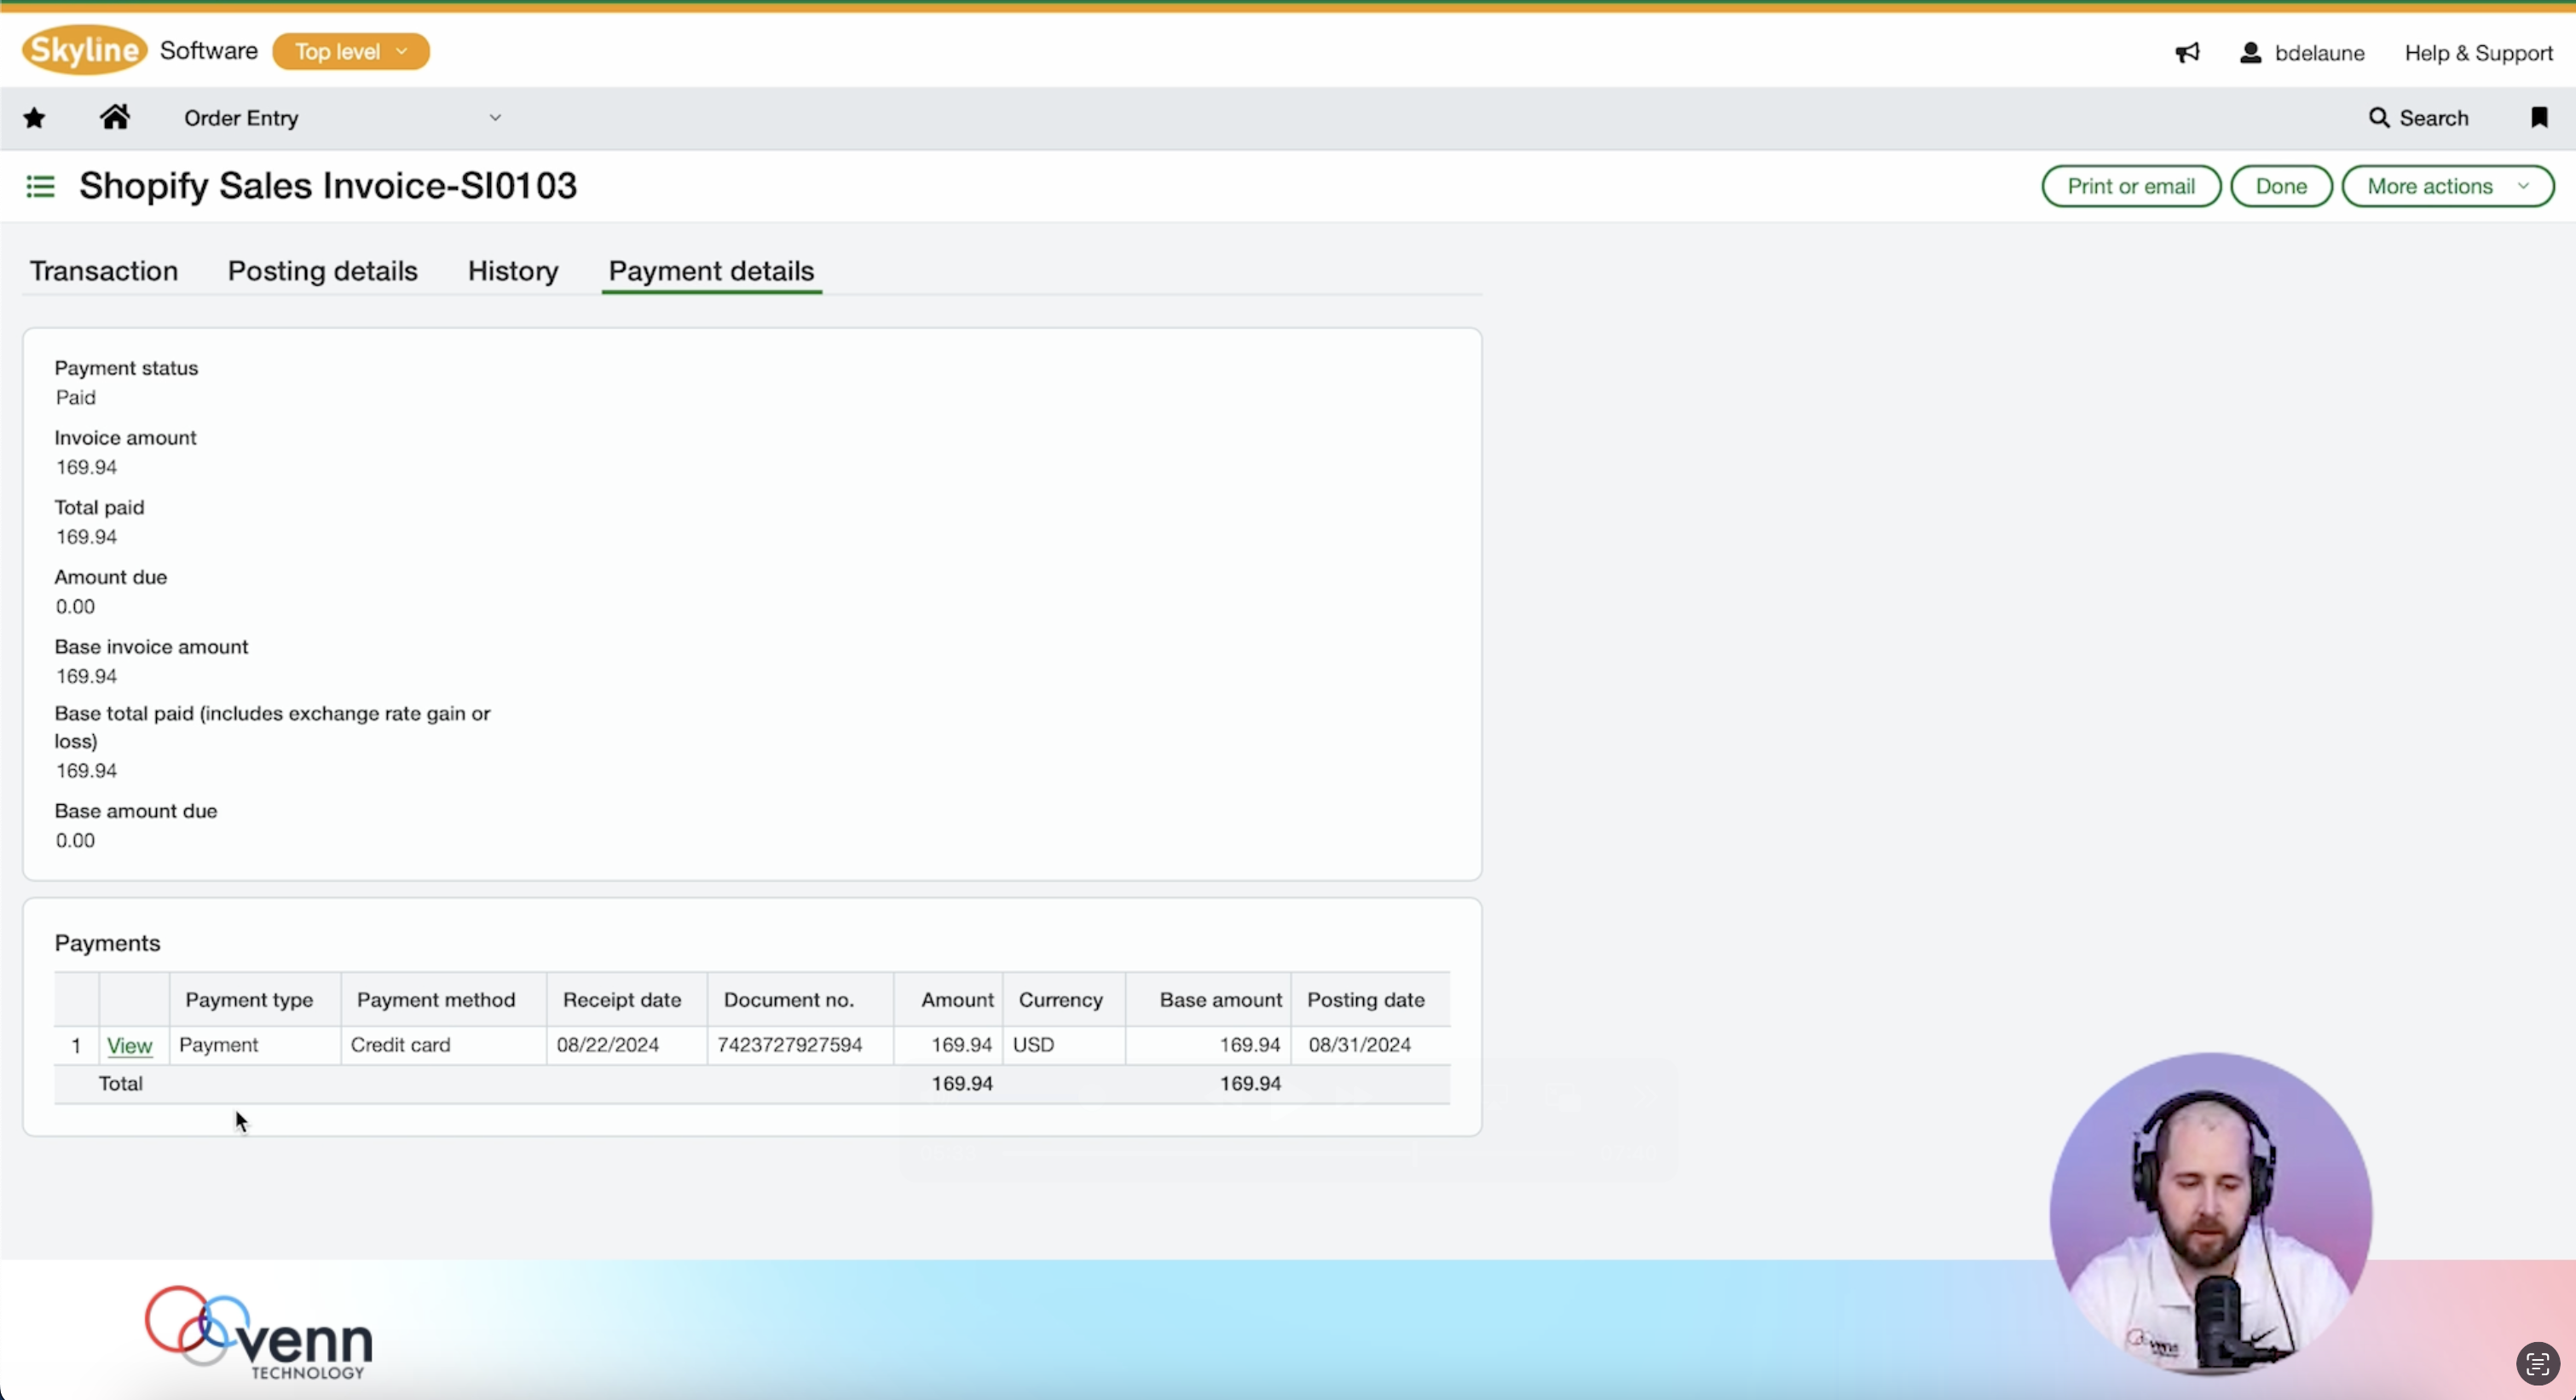Click the presenter webcam thumbnail
Screen dimensions: 2576x1400
[2211, 1214]
